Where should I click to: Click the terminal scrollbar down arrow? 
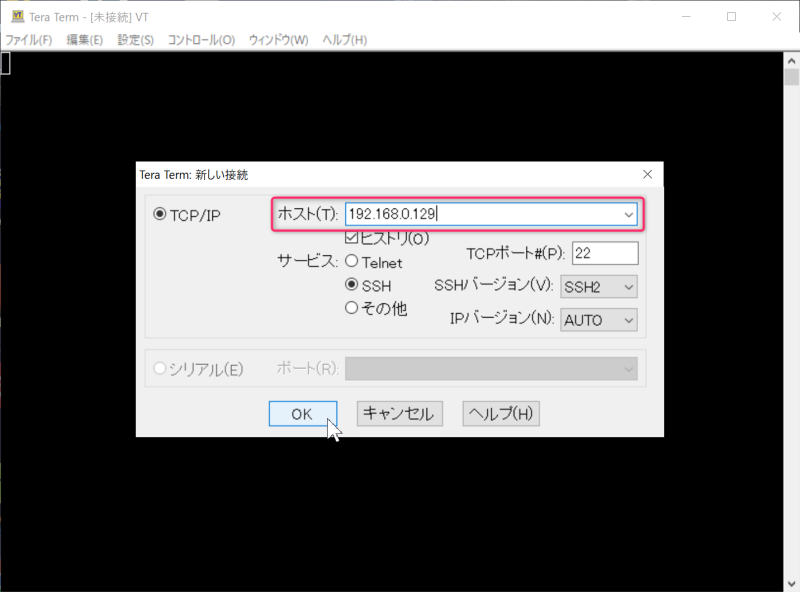791,583
